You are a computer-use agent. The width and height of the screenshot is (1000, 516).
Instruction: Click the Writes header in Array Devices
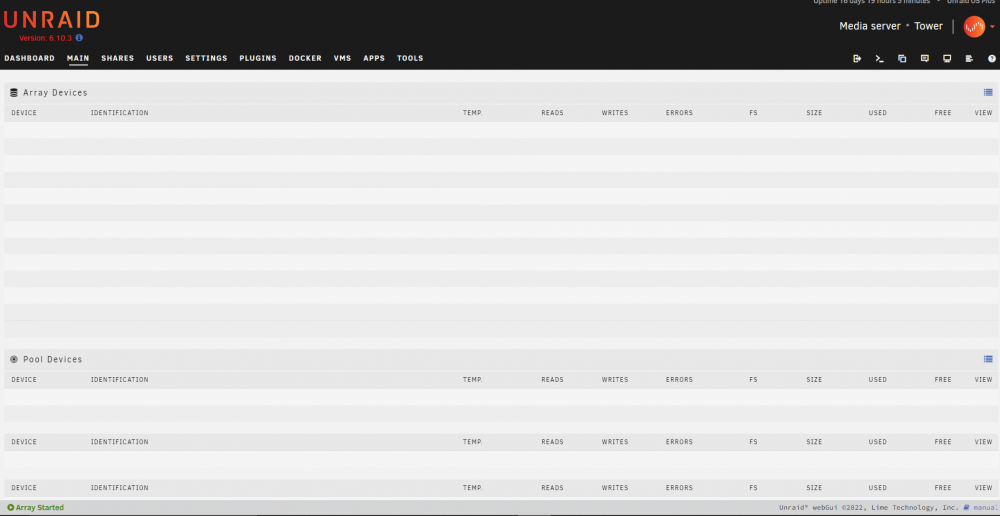coord(615,113)
